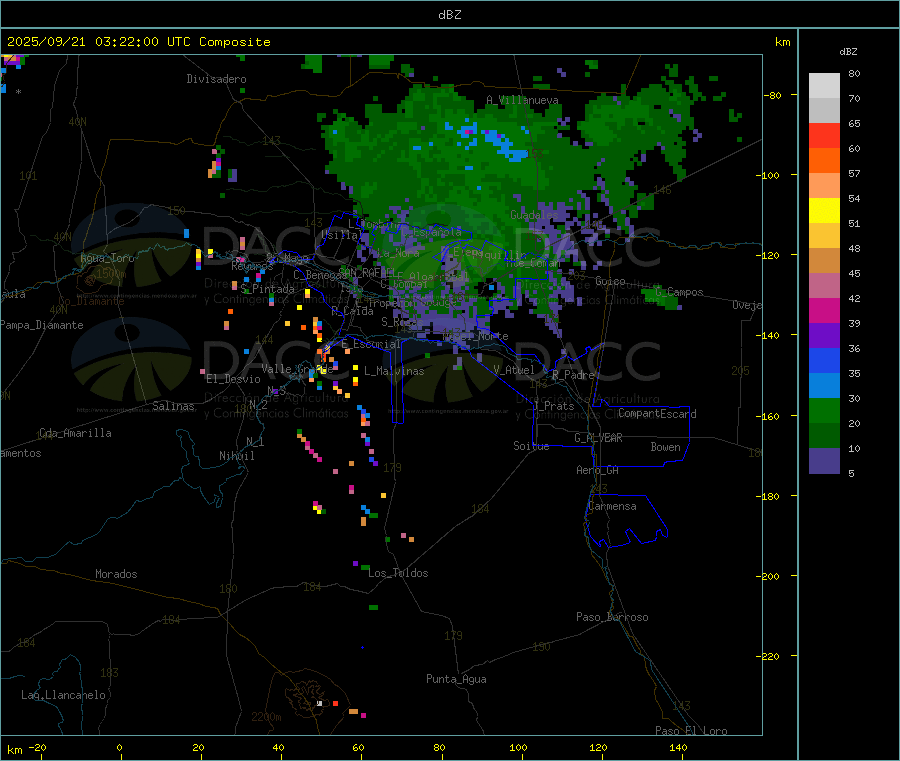Select the magenta 39-42 dBZ legend swatch
Viewport: 900px width, 761px height.
click(x=824, y=310)
